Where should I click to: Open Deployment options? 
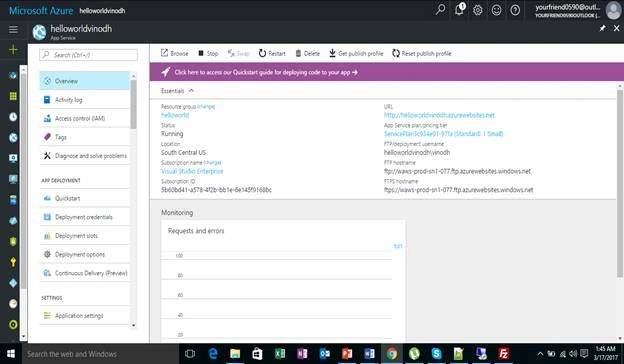(84, 255)
